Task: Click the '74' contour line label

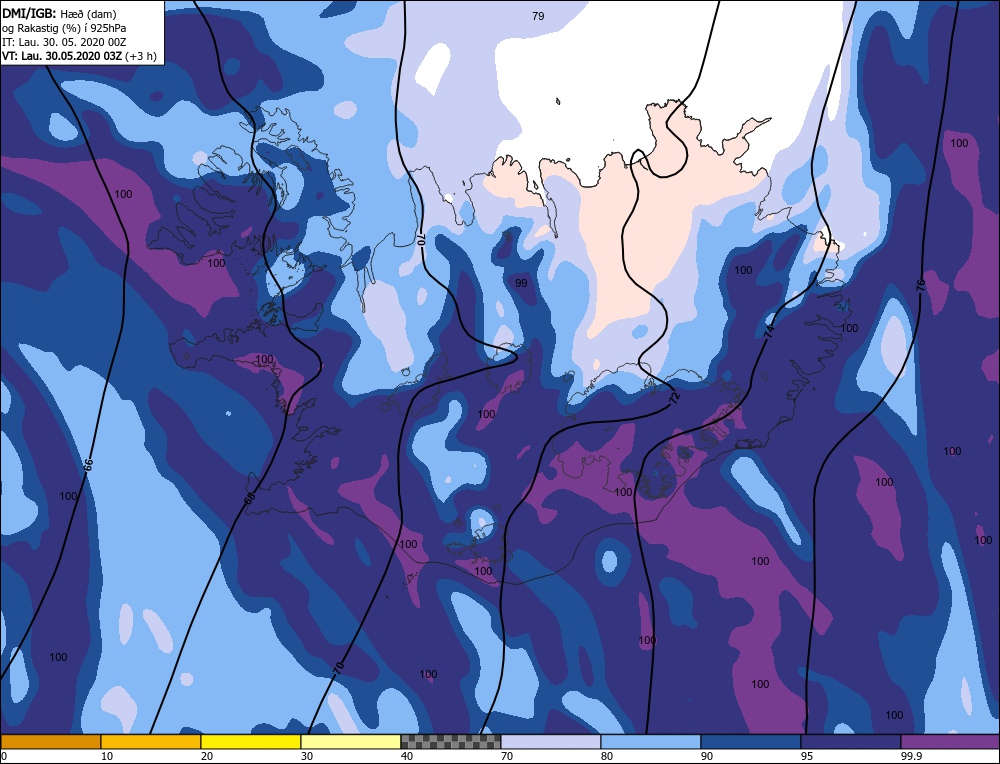Action: click(x=768, y=331)
